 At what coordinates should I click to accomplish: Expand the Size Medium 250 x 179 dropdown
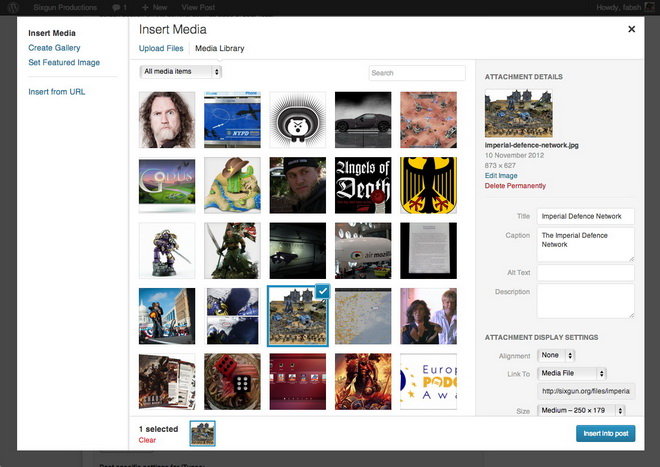point(581,410)
